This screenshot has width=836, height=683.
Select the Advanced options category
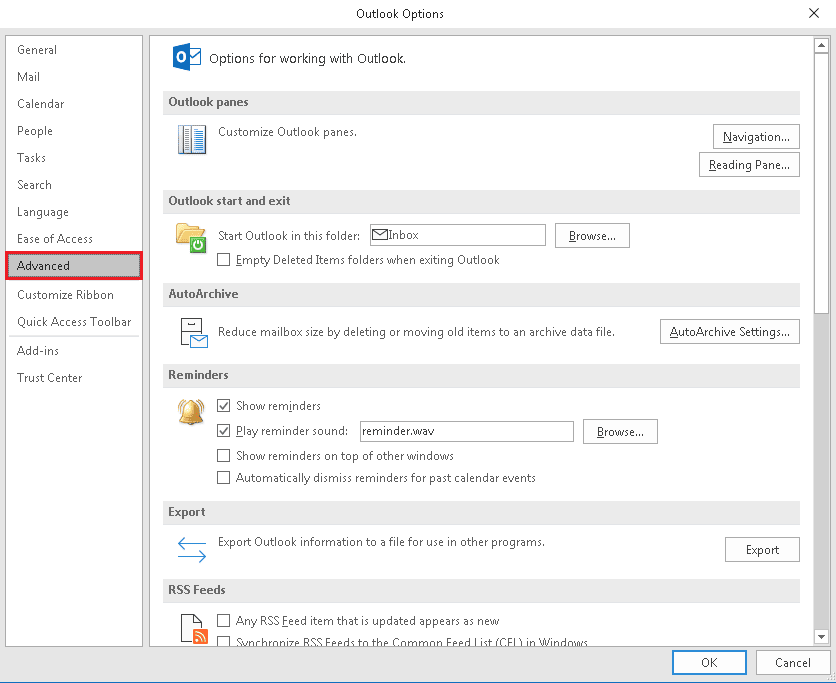(x=74, y=266)
